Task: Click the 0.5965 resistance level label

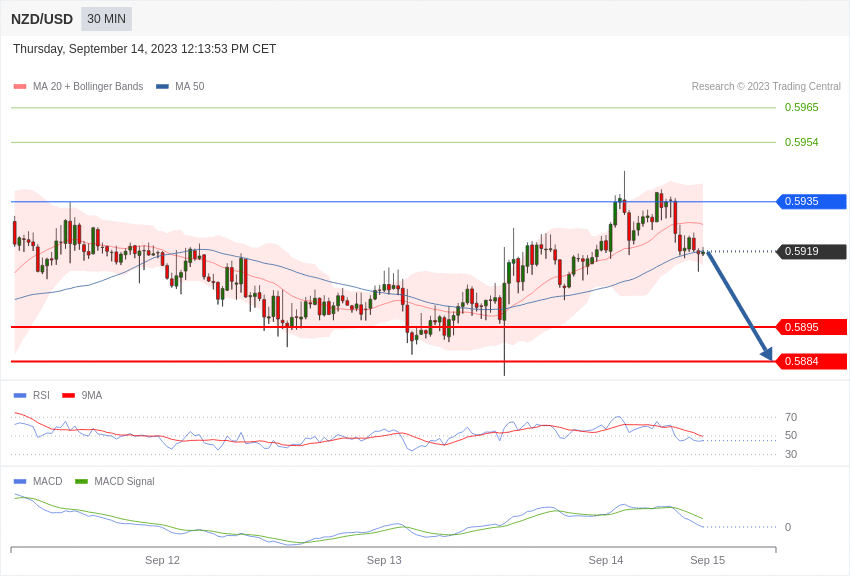Action: pyautogui.click(x=801, y=107)
